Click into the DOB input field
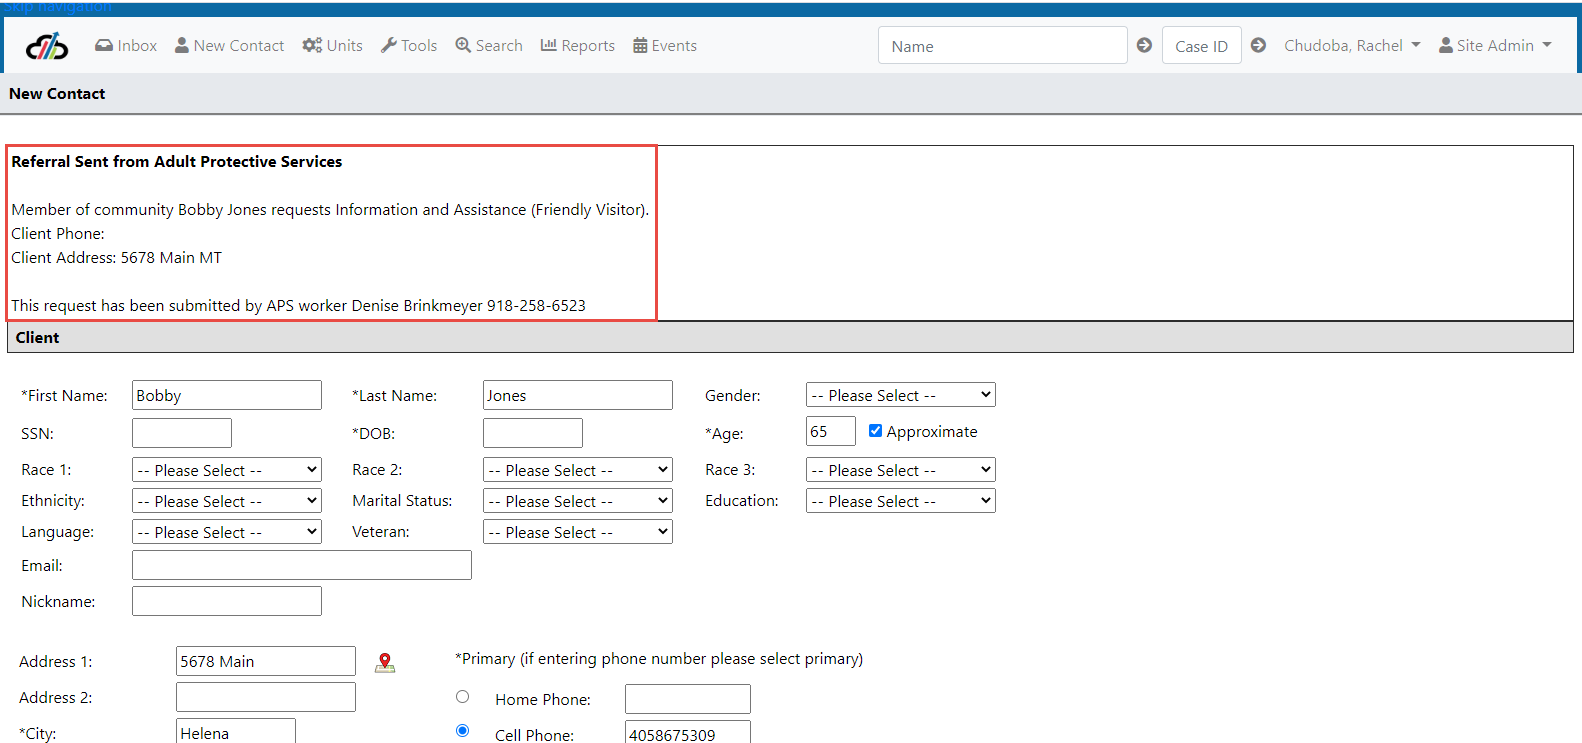Image resolution: width=1582 pixels, height=743 pixels. tap(532, 433)
